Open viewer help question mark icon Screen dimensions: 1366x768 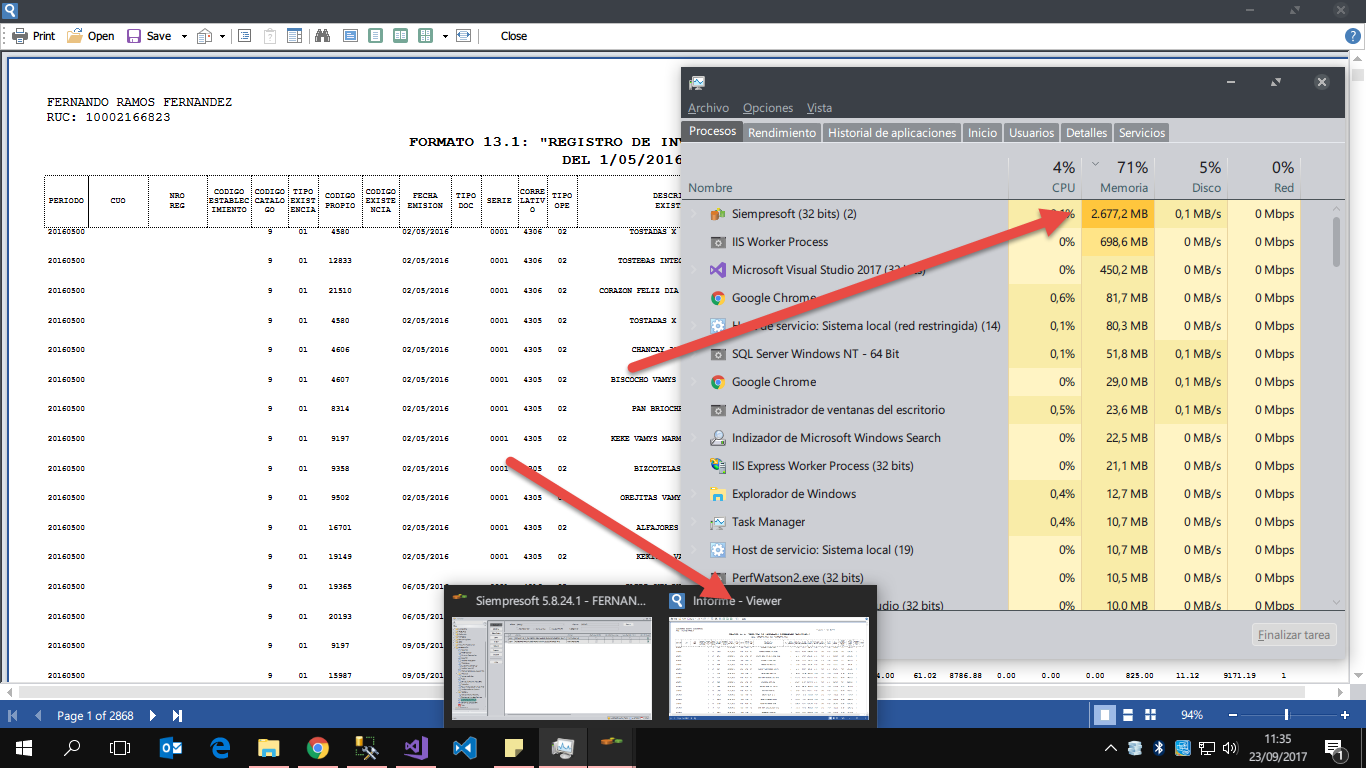[x=1353, y=36]
